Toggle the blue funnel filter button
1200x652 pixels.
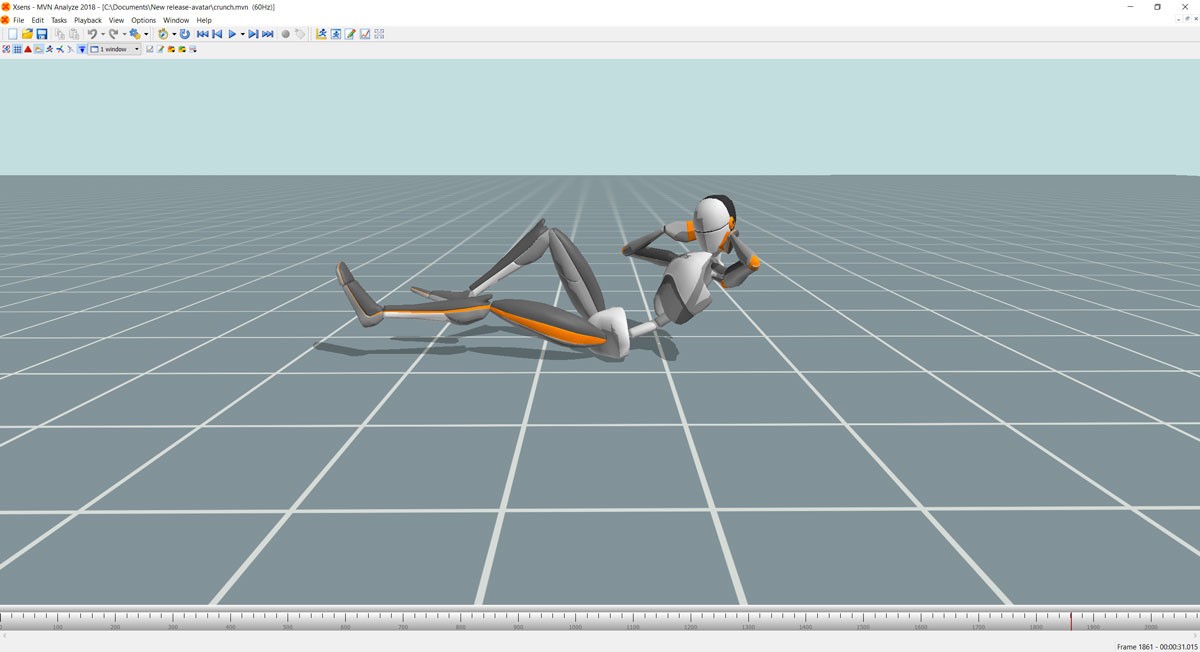81,49
